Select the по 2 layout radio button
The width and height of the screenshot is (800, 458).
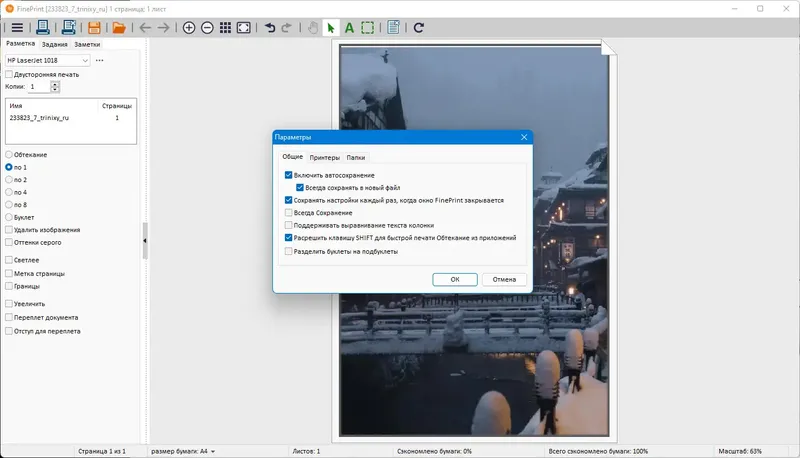[9, 180]
